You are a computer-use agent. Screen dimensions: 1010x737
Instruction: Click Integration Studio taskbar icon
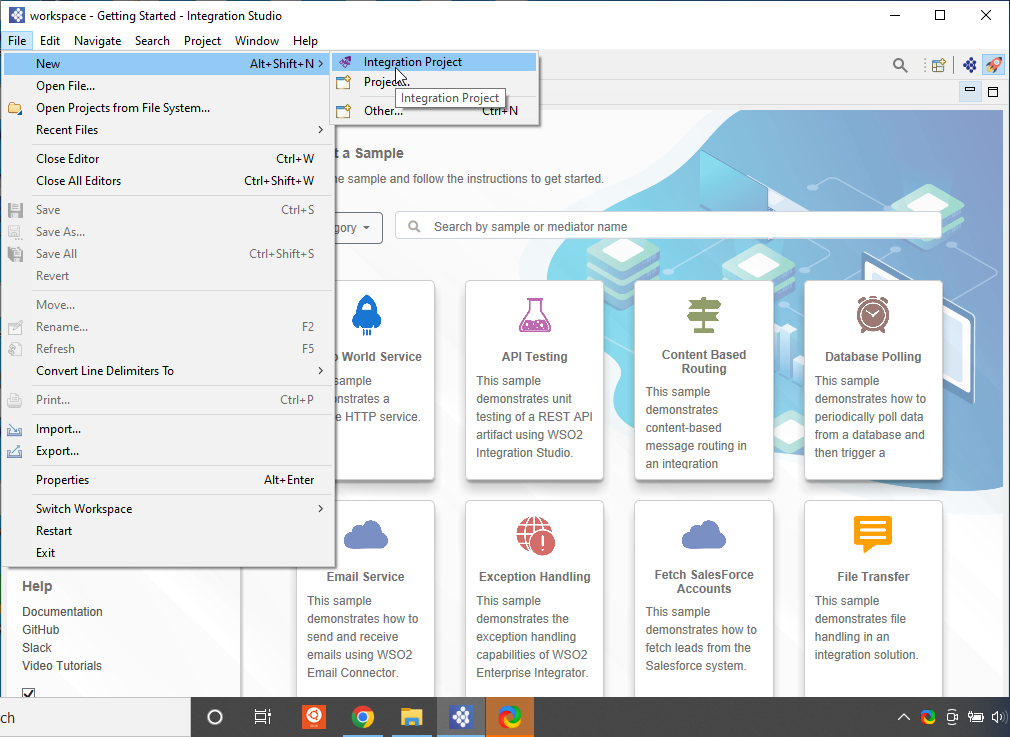pyautogui.click(x=461, y=717)
